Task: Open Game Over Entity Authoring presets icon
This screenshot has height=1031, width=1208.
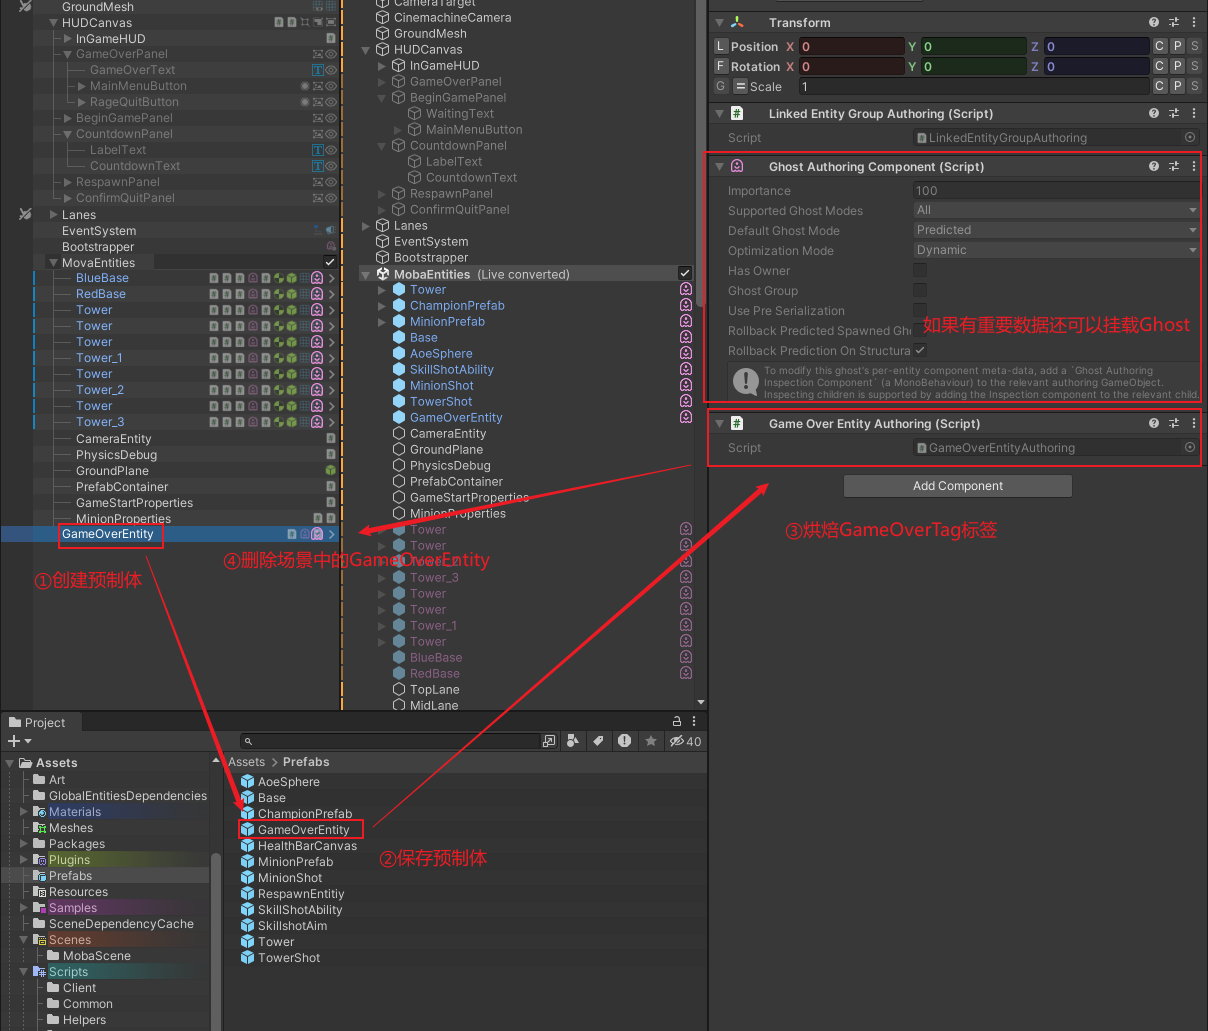Action: [1174, 423]
